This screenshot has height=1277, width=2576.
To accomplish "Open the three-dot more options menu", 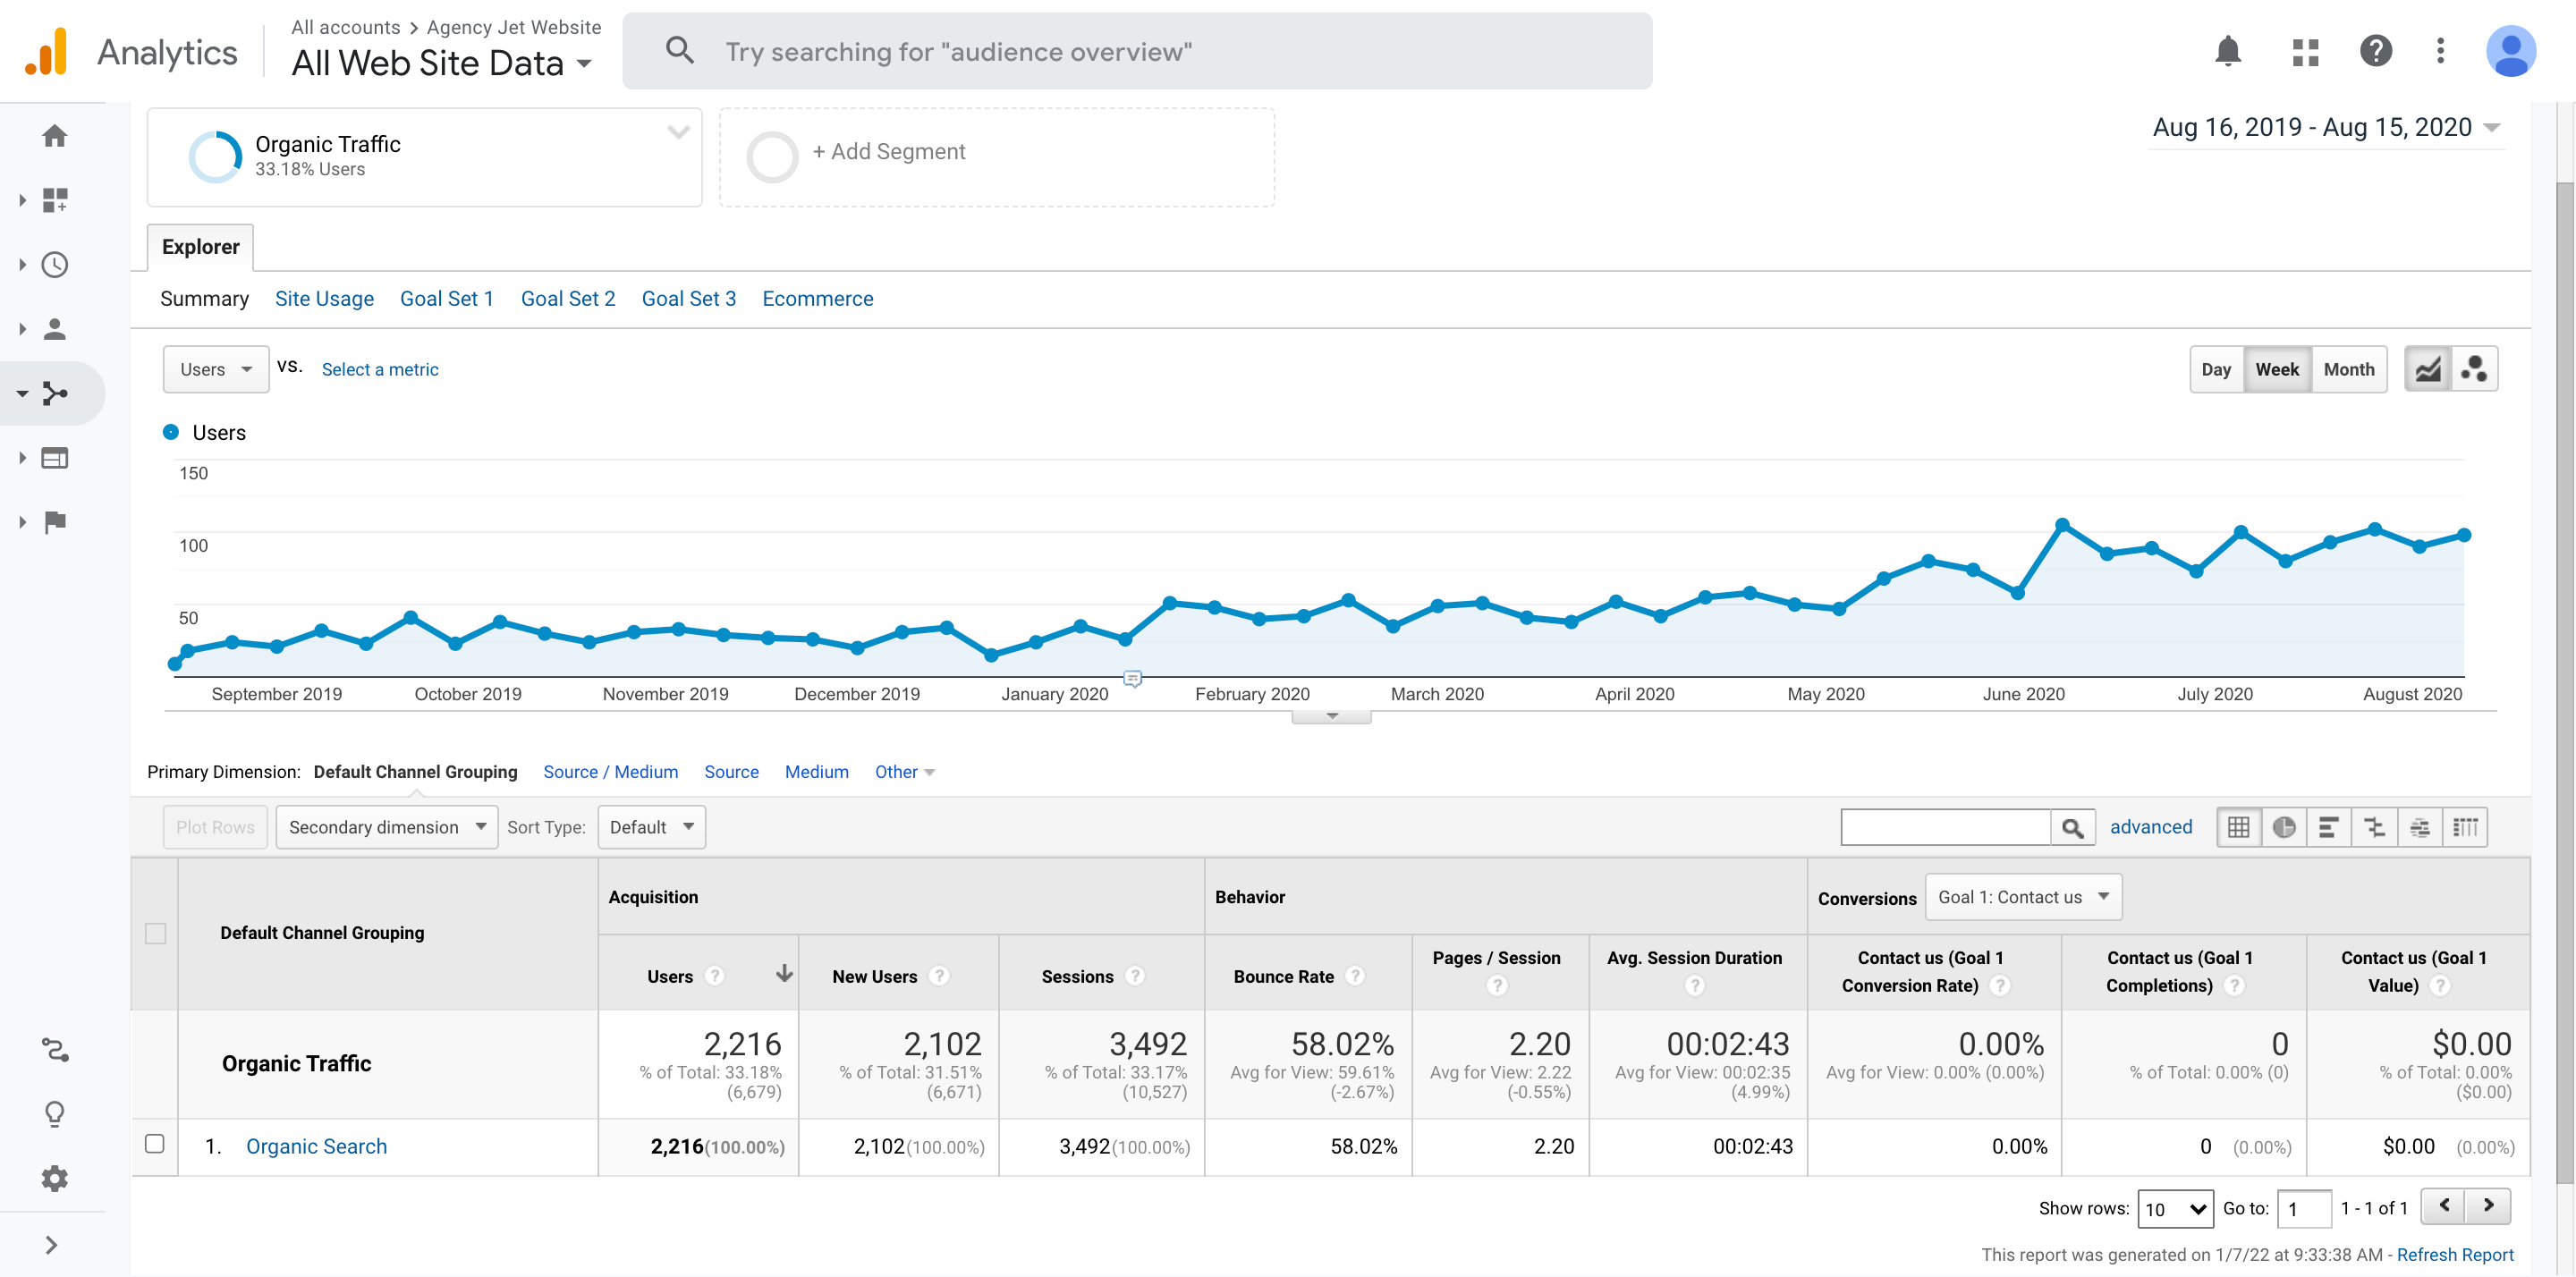I will (x=2440, y=51).
